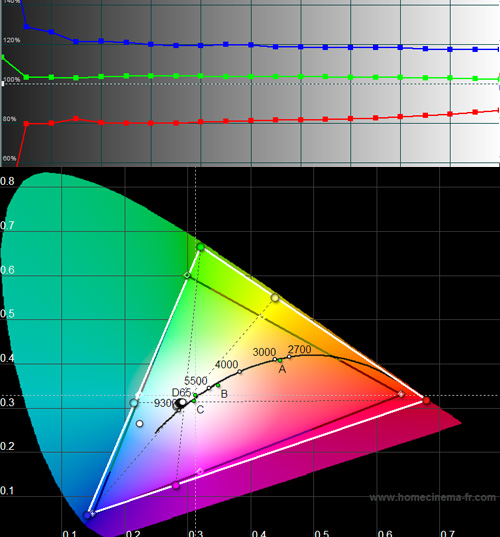500x537 pixels.
Task: Click the 2700 color temperature label
Action: coord(300,349)
